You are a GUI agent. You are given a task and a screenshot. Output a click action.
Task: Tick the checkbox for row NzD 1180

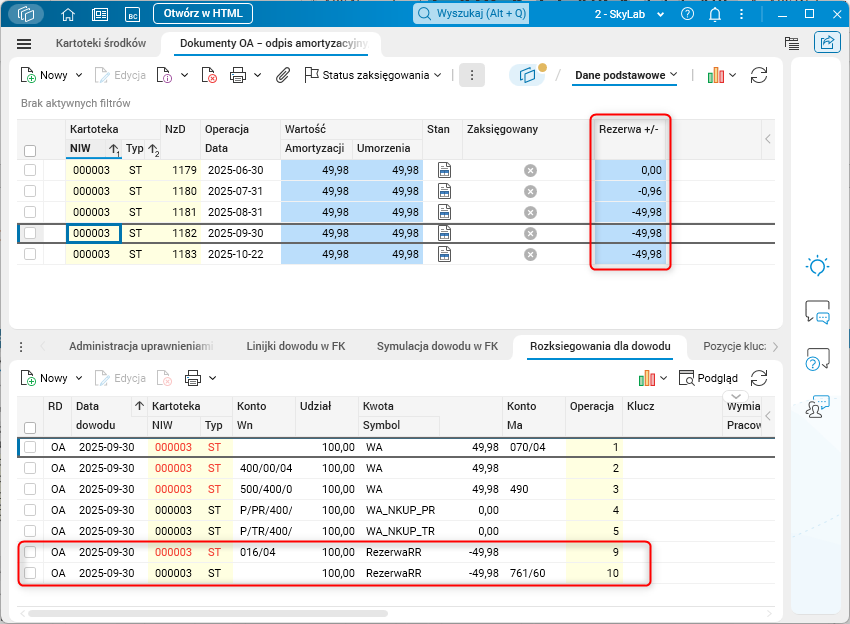click(x=30, y=191)
